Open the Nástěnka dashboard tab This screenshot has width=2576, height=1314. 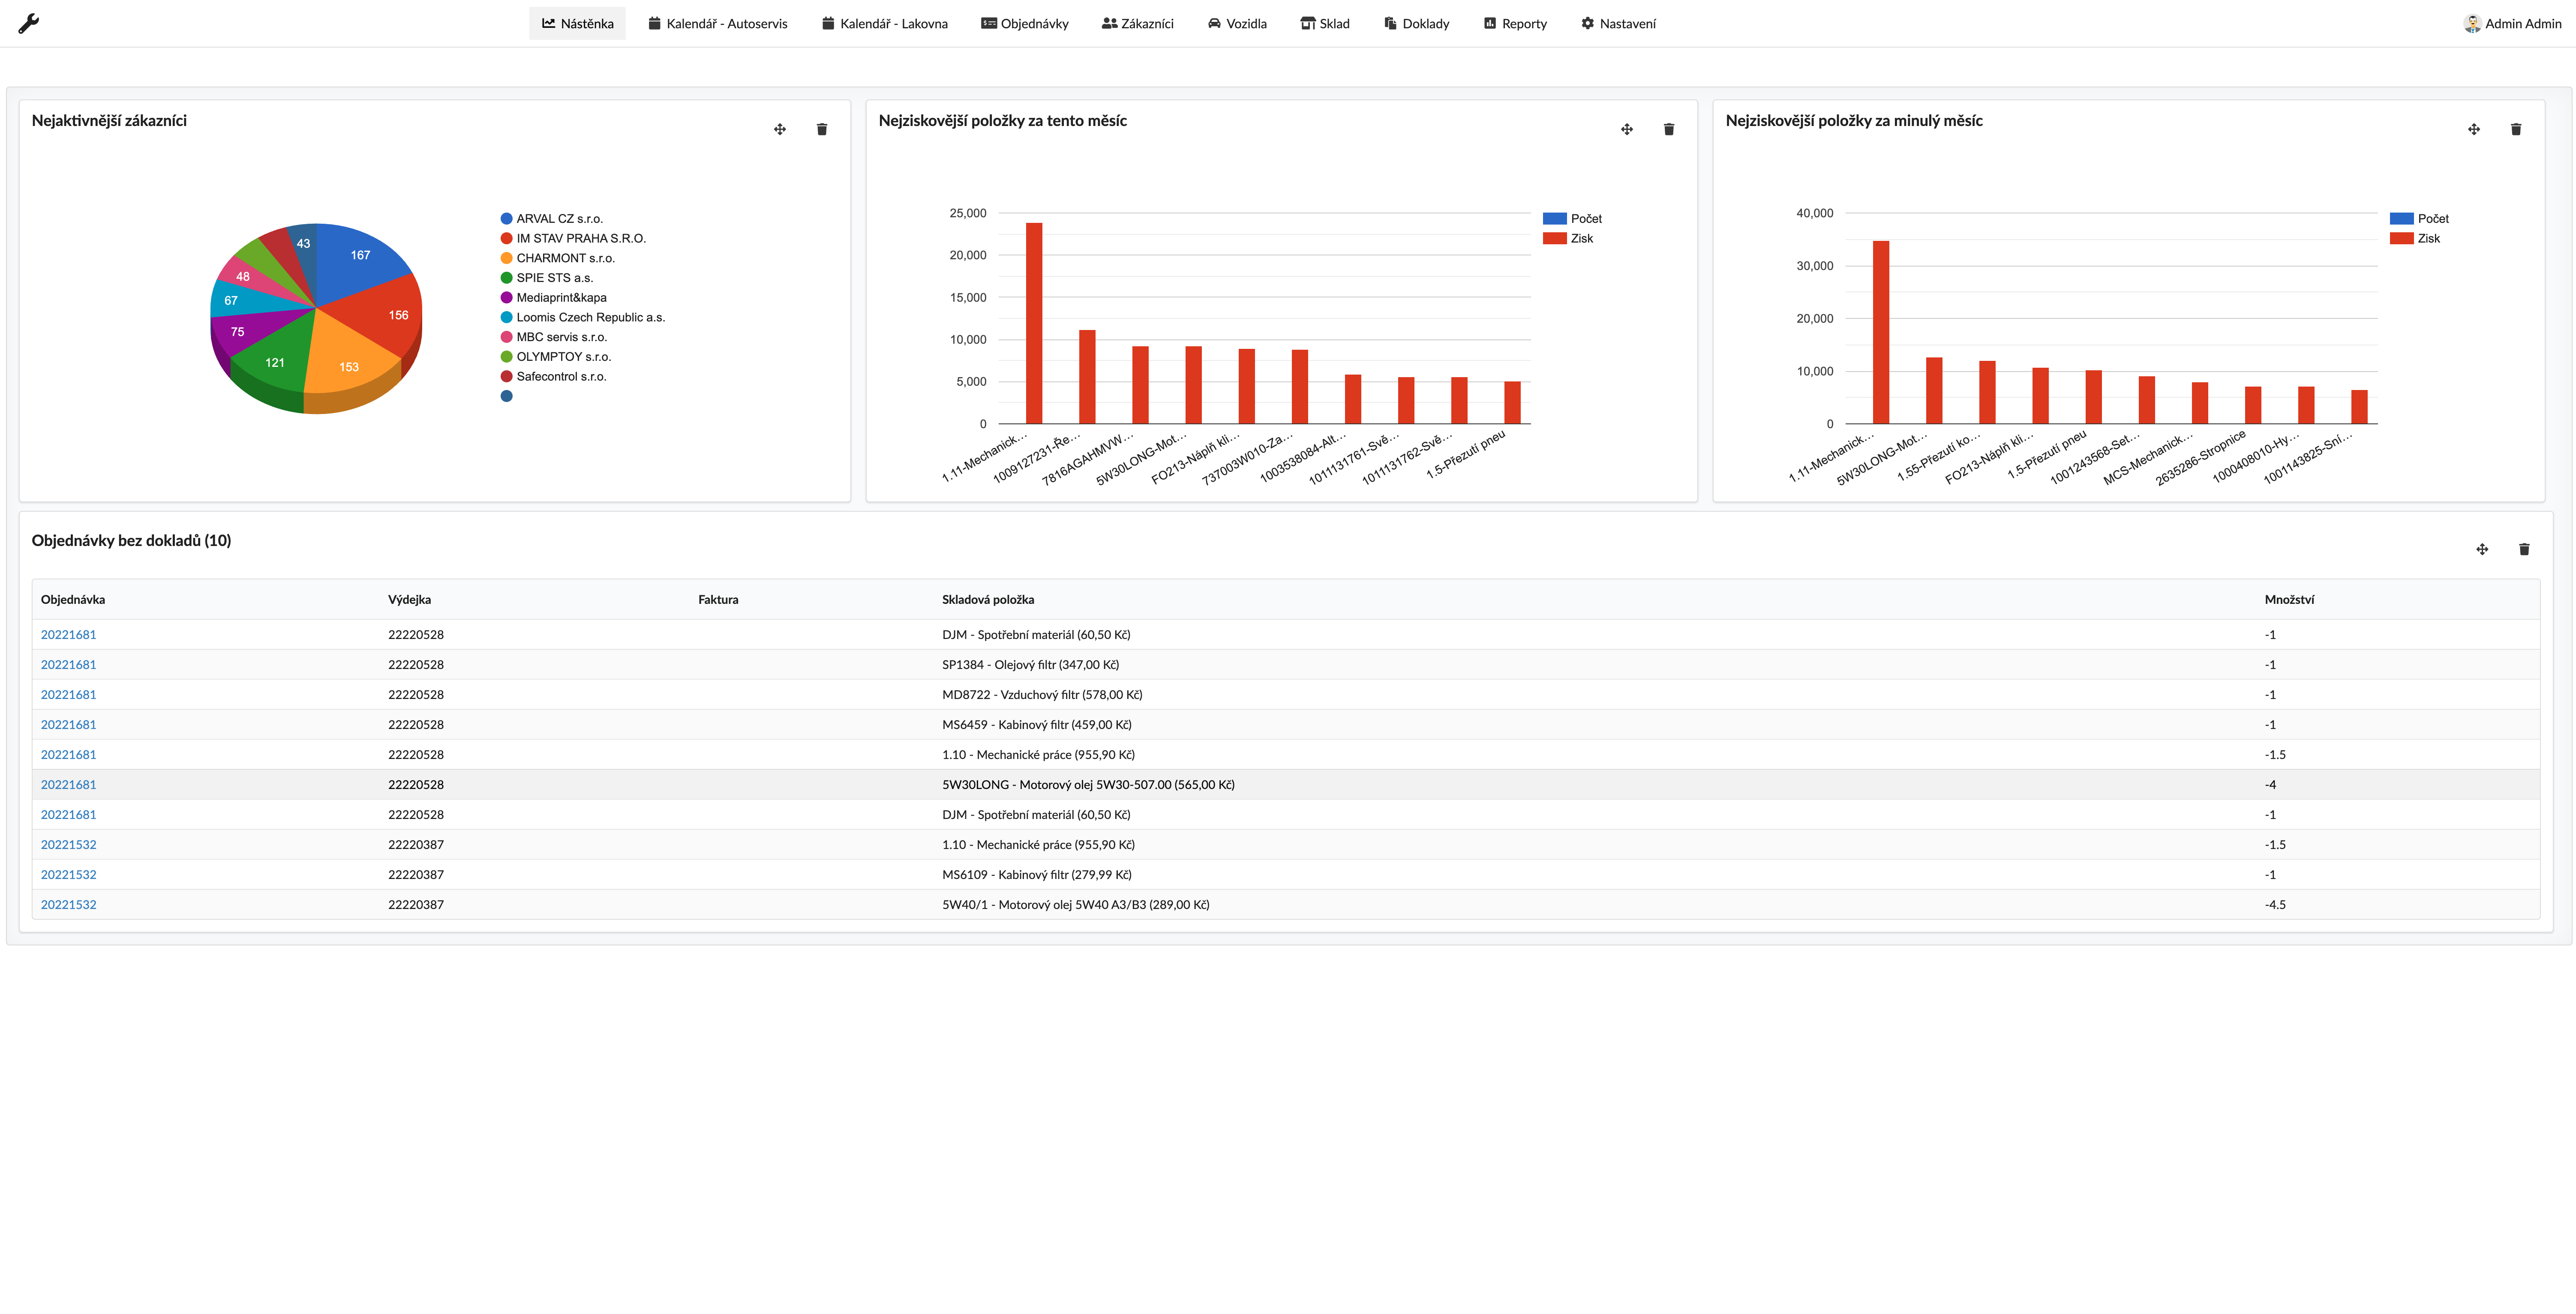tap(577, 23)
